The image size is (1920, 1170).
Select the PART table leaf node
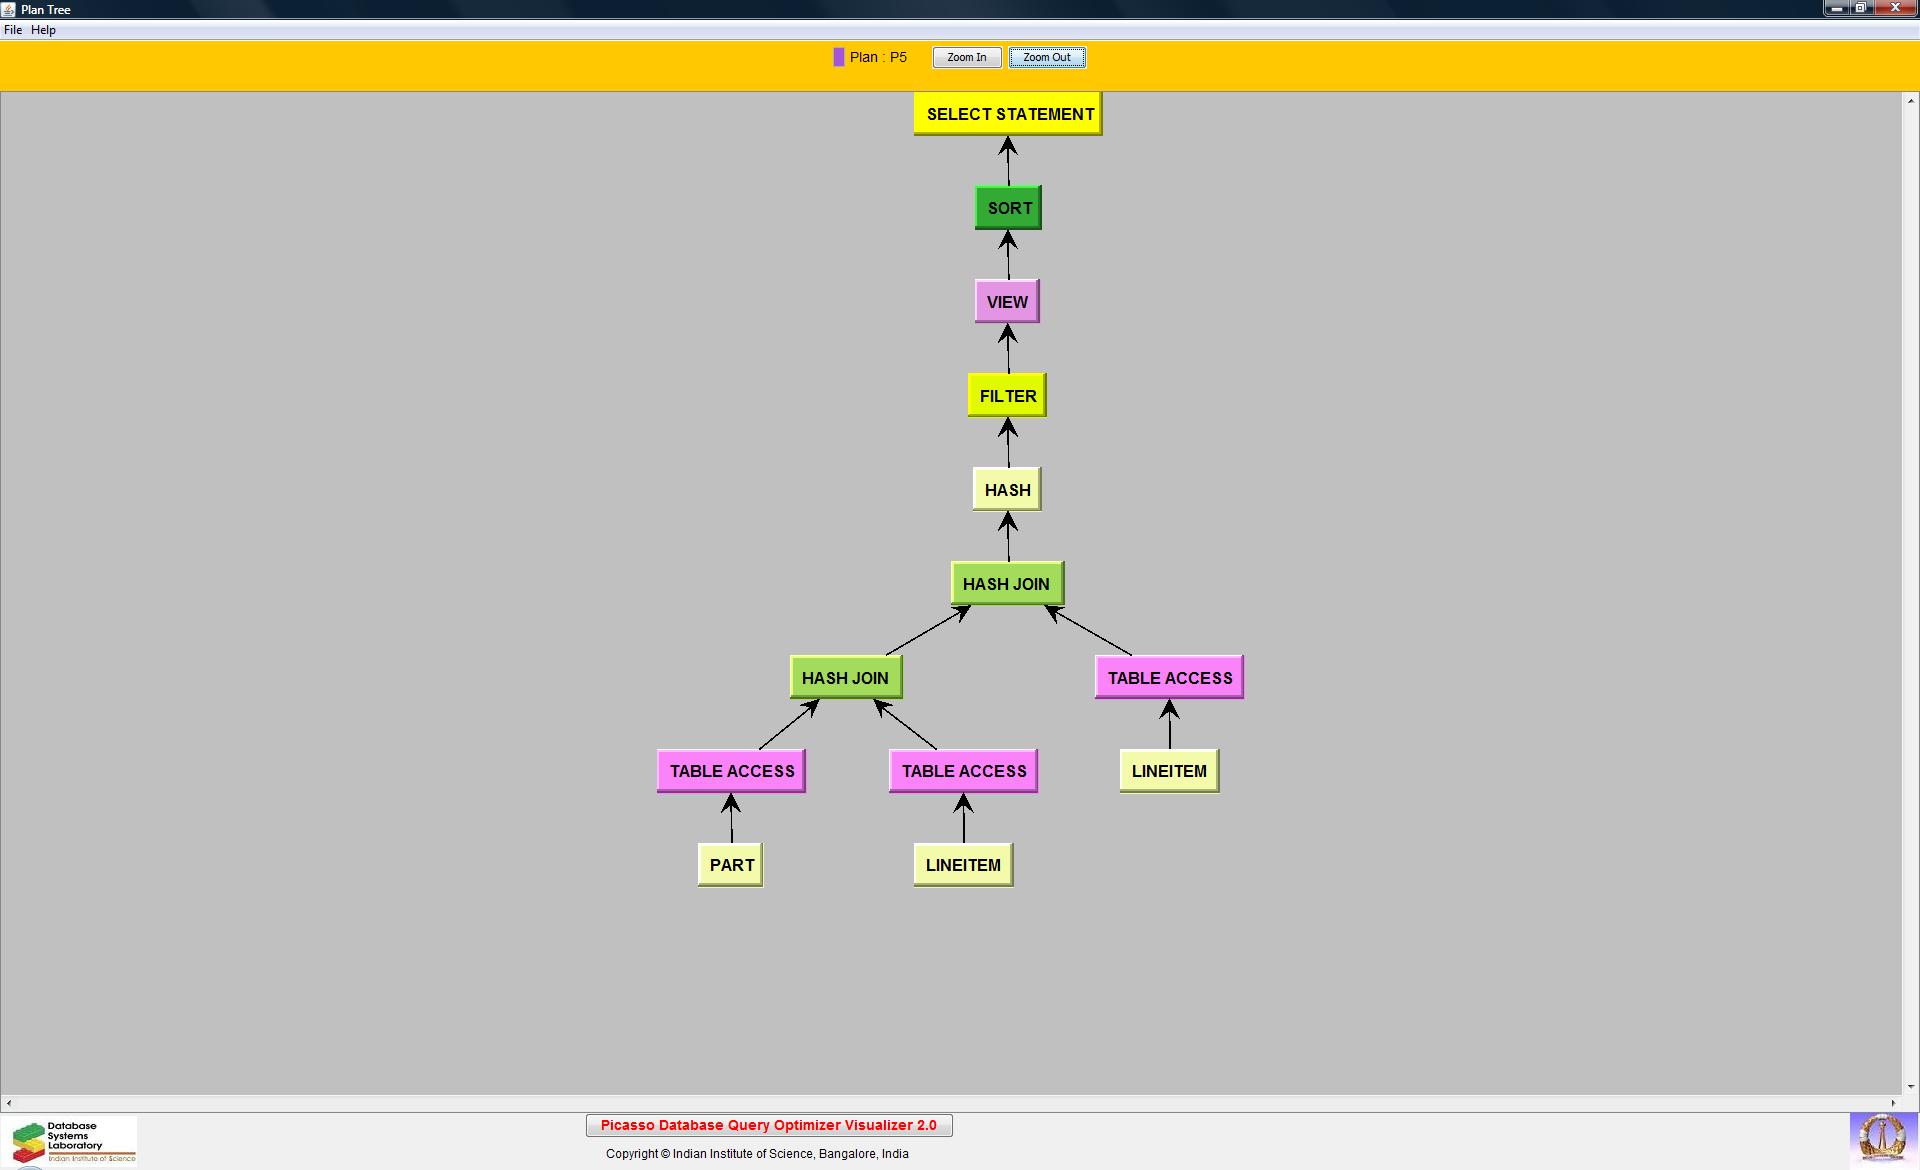pyautogui.click(x=731, y=865)
